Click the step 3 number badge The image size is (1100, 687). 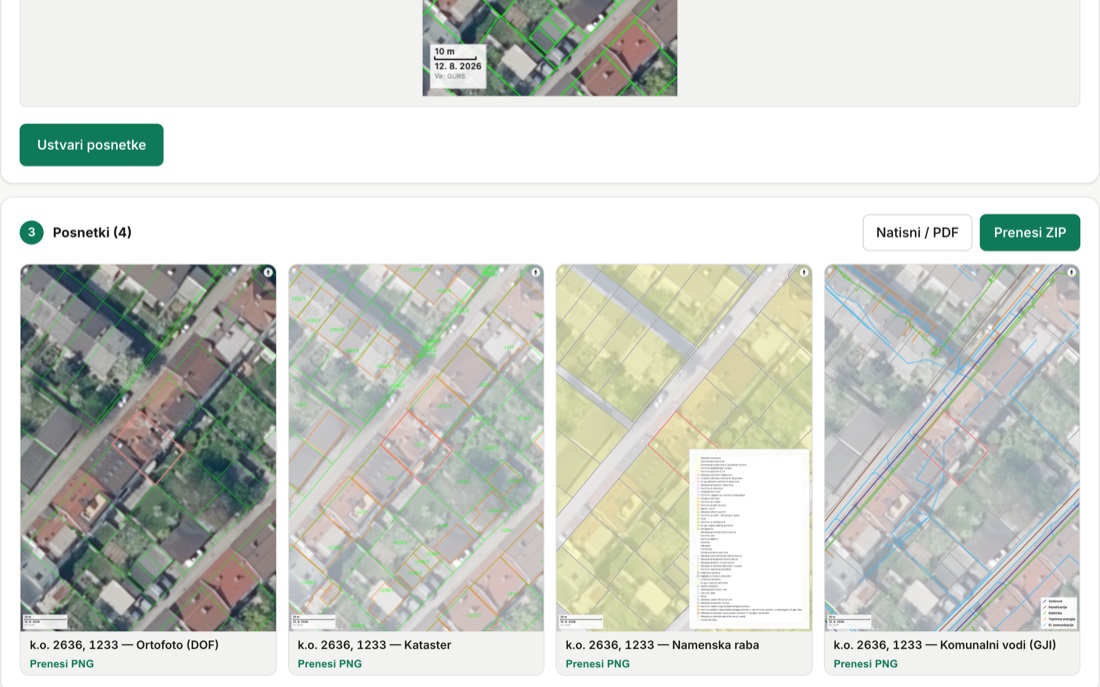click(32, 232)
